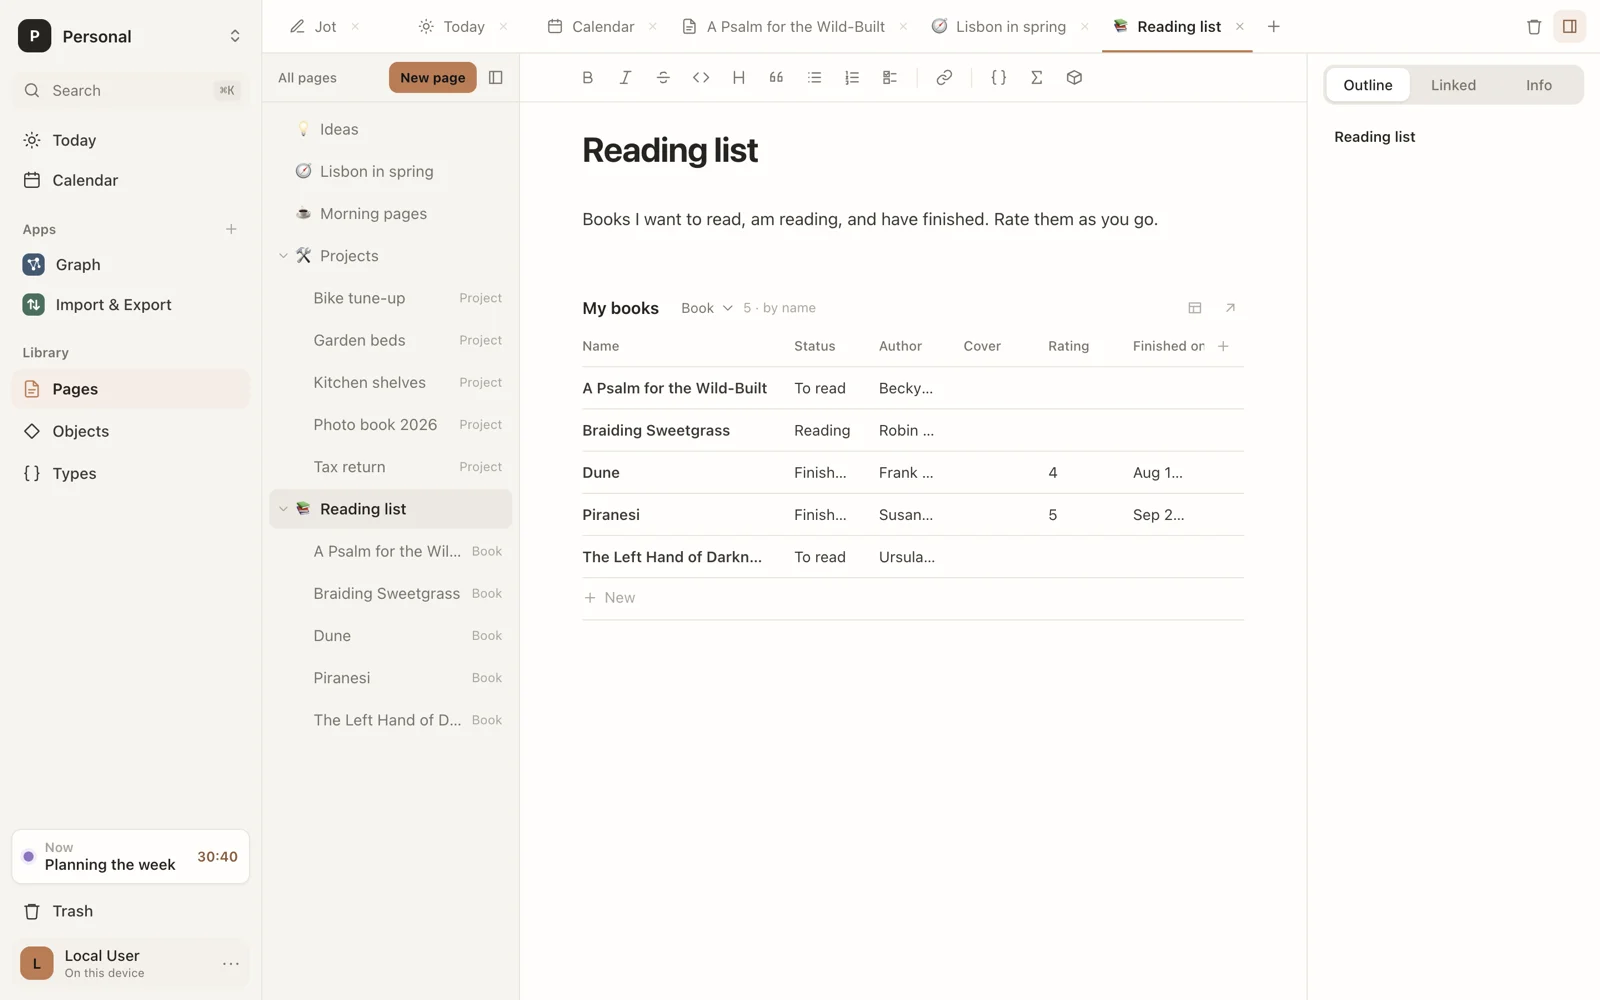The width and height of the screenshot is (1600, 1000).
Task: Click the Search field
Action: [x=131, y=90]
